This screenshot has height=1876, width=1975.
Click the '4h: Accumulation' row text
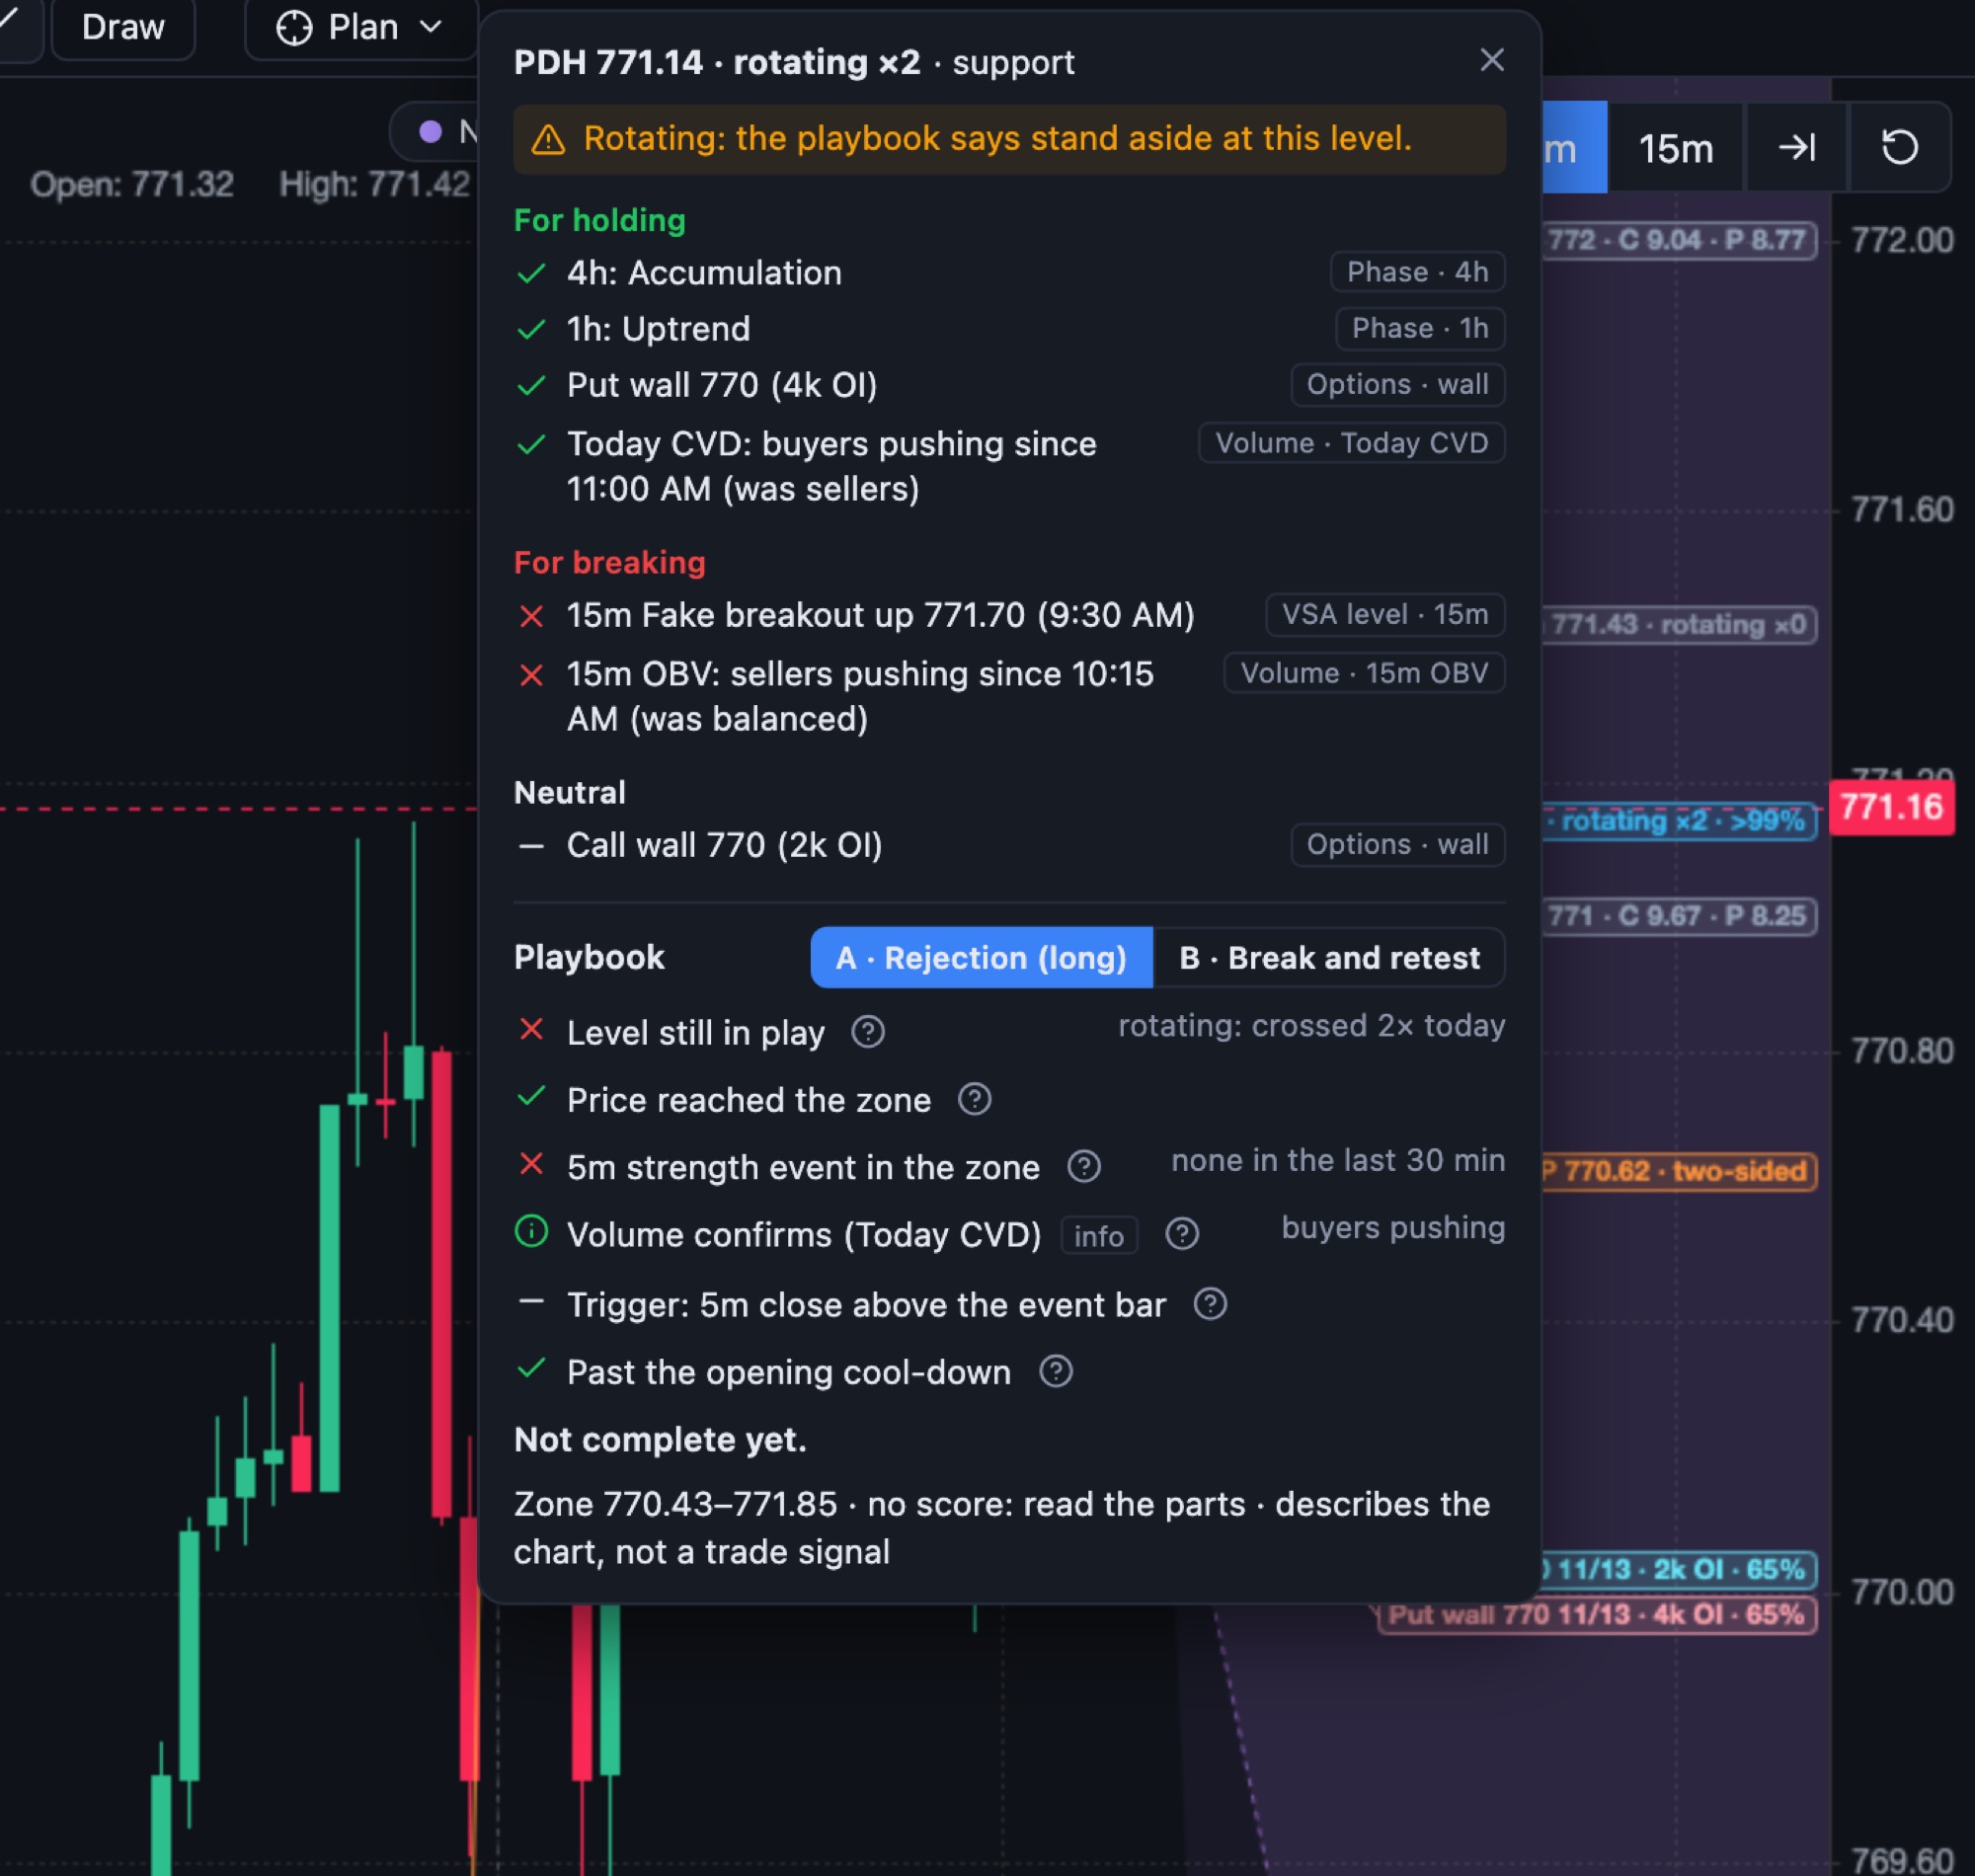pos(704,273)
